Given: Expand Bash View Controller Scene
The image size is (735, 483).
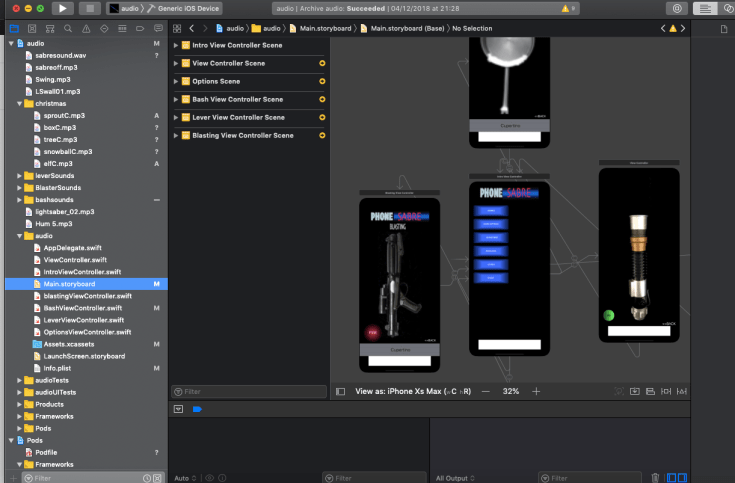Looking at the screenshot, I should coord(176,99).
